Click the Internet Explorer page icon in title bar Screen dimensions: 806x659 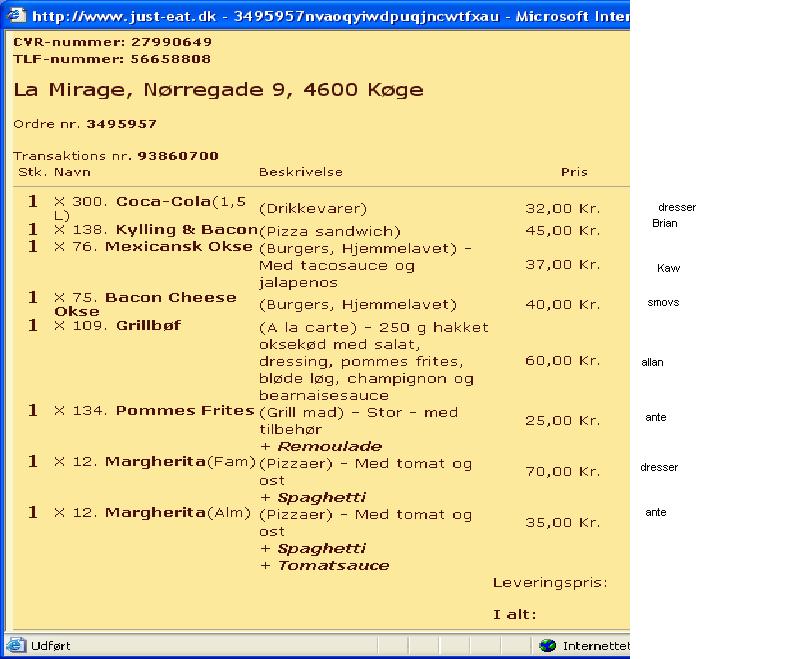click(17, 15)
